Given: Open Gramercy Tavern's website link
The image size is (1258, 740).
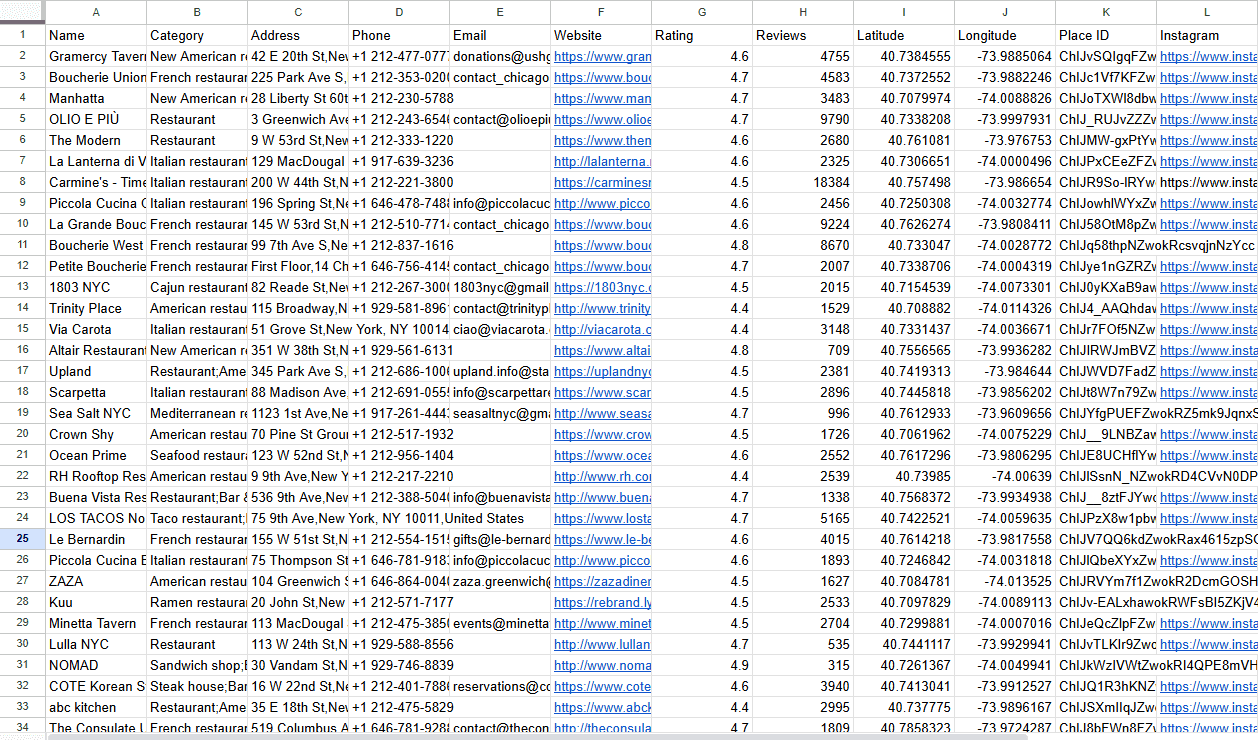Looking at the screenshot, I should coord(602,56).
